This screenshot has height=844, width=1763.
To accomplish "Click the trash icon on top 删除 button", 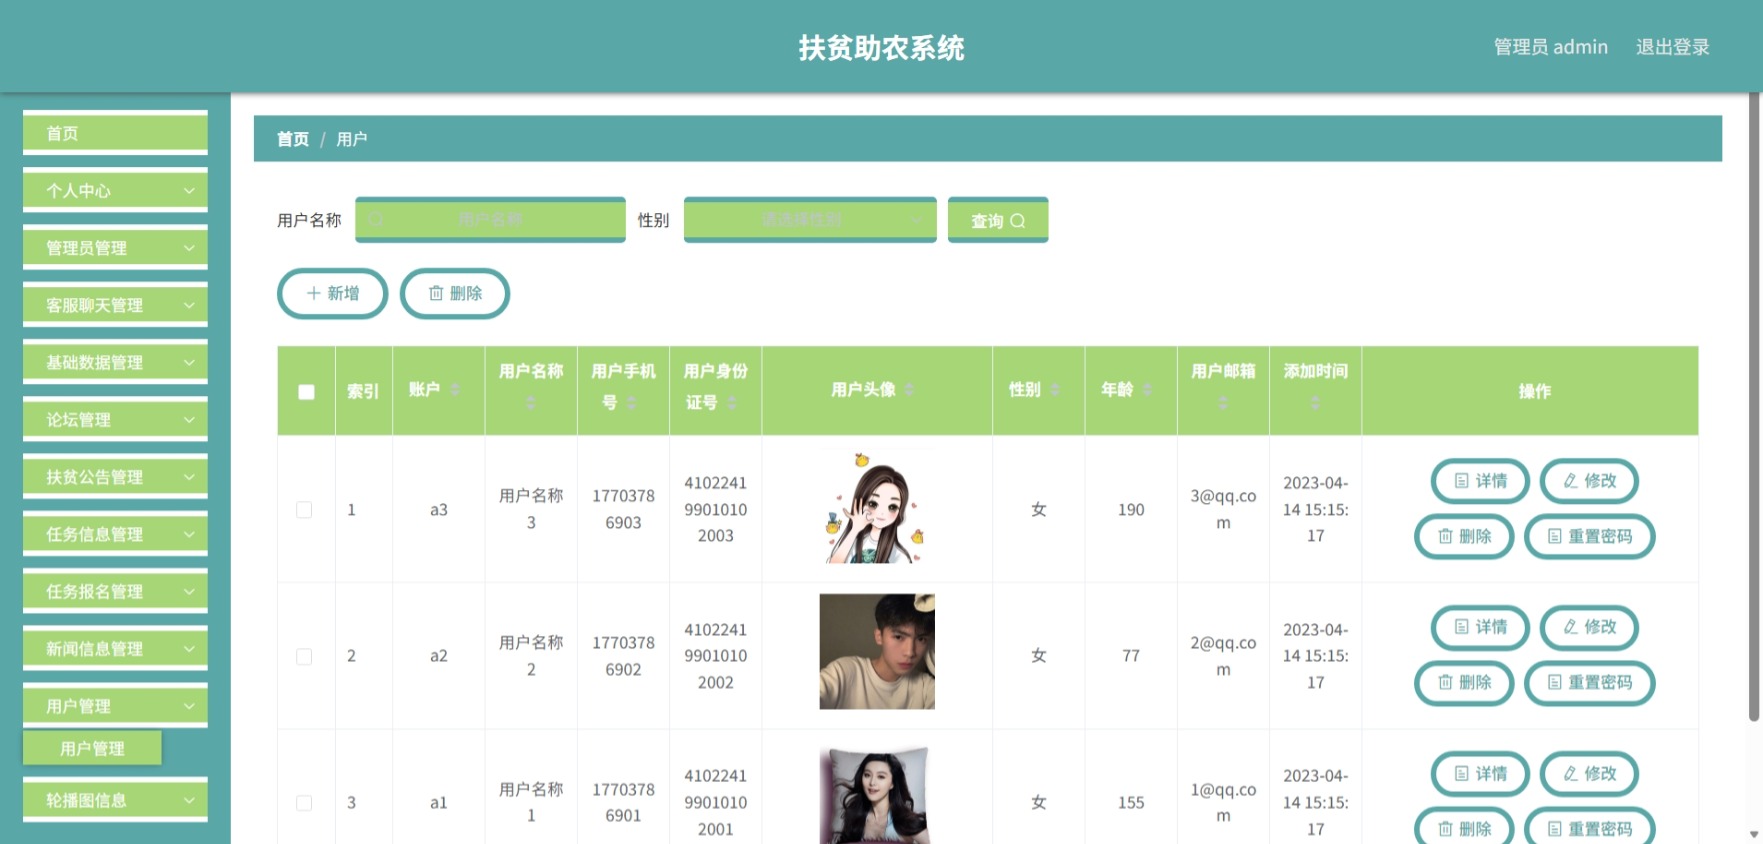I will click(x=436, y=293).
